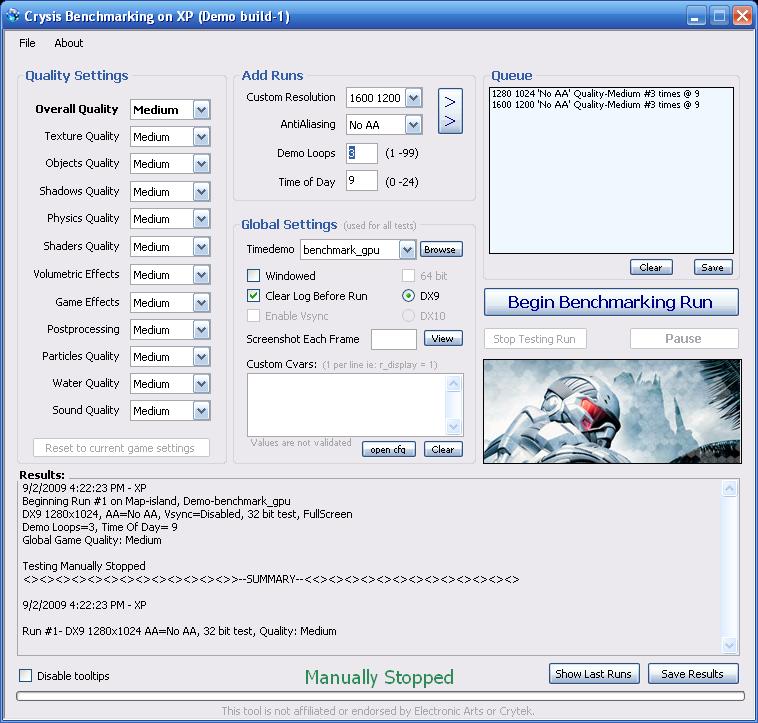Expand Particles Quality dropdown
Image resolution: width=758 pixels, height=723 pixels.
[202, 357]
